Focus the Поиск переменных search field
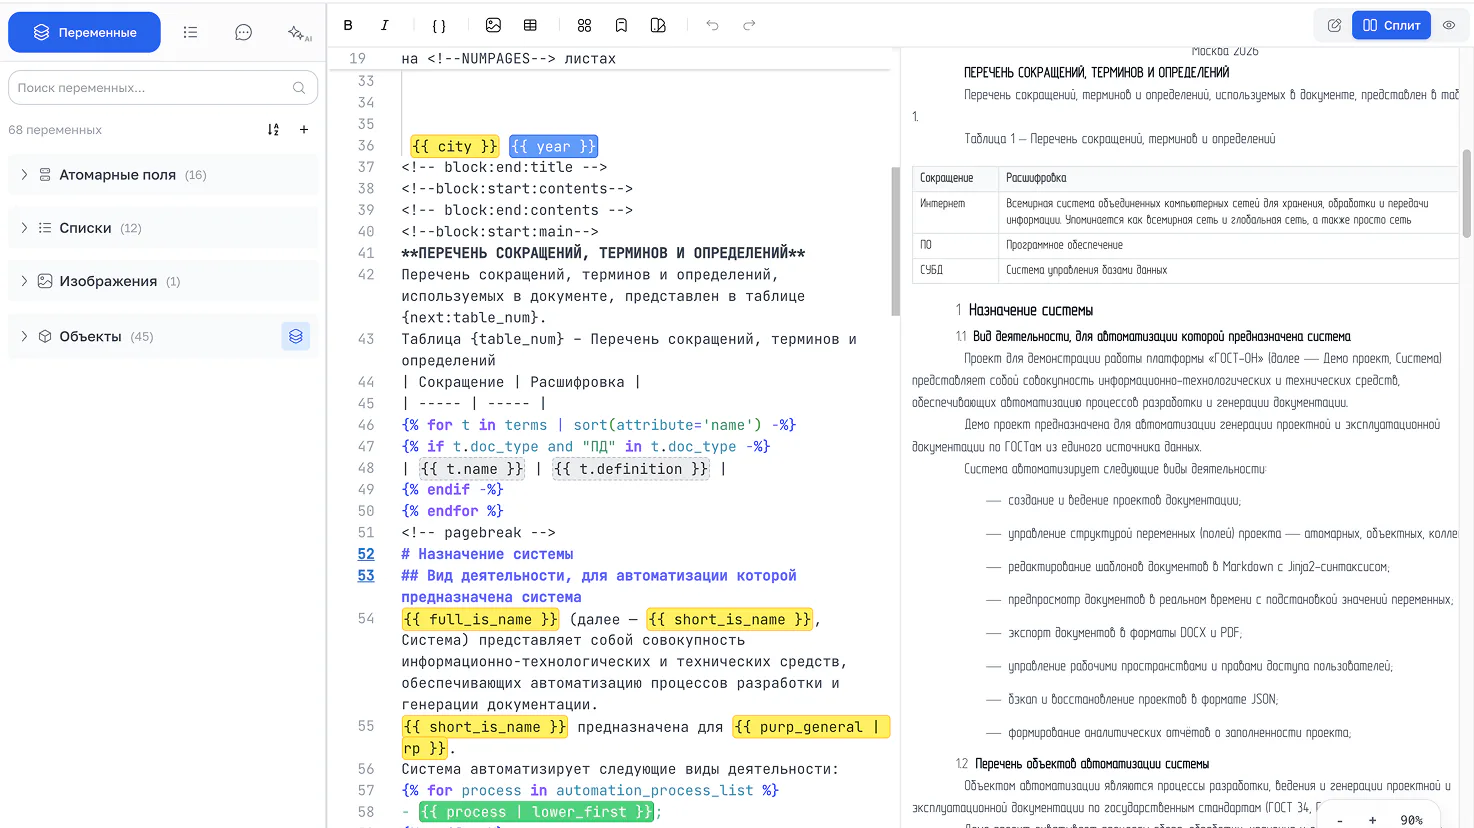The height and width of the screenshot is (828, 1474). click(x=163, y=88)
